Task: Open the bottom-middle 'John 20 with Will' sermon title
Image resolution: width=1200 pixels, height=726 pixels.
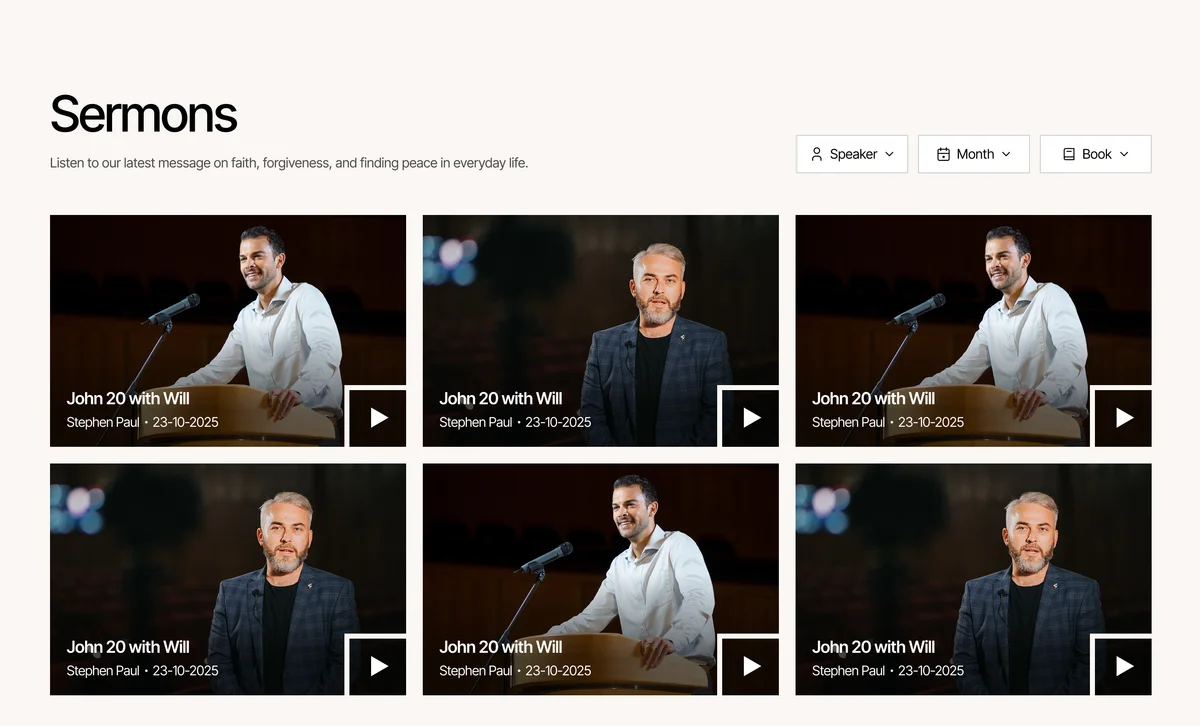Action: pos(501,647)
